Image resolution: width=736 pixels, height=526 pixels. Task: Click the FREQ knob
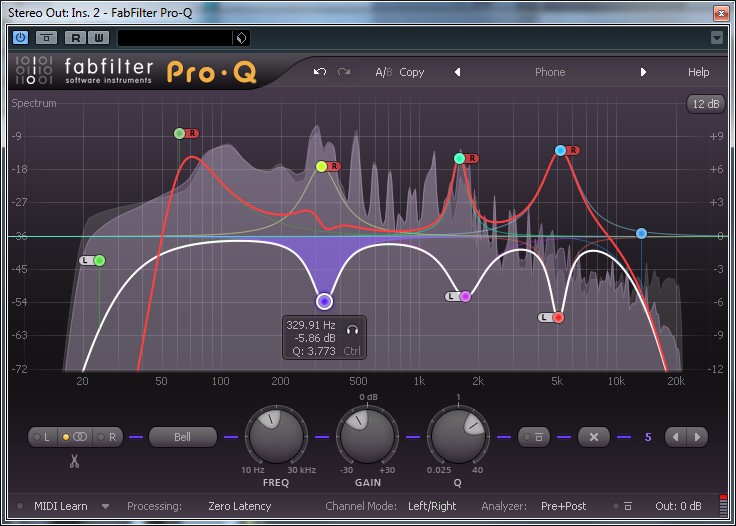click(x=276, y=436)
